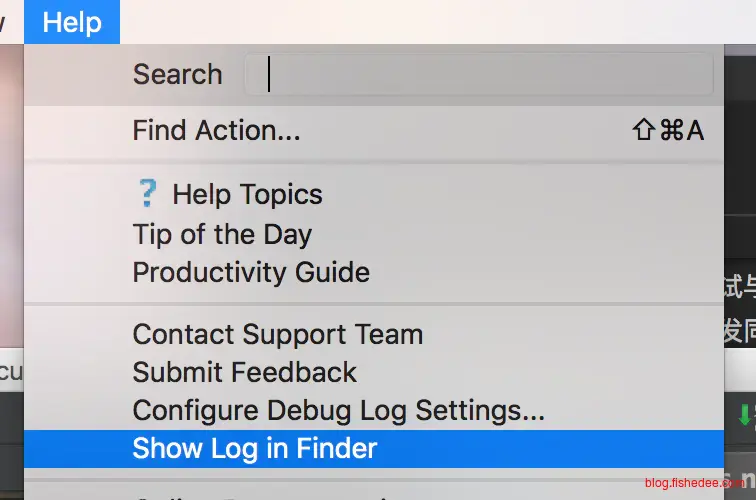Click the partially visible menu left of Help
756x500 pixels.
pos(6,22)
